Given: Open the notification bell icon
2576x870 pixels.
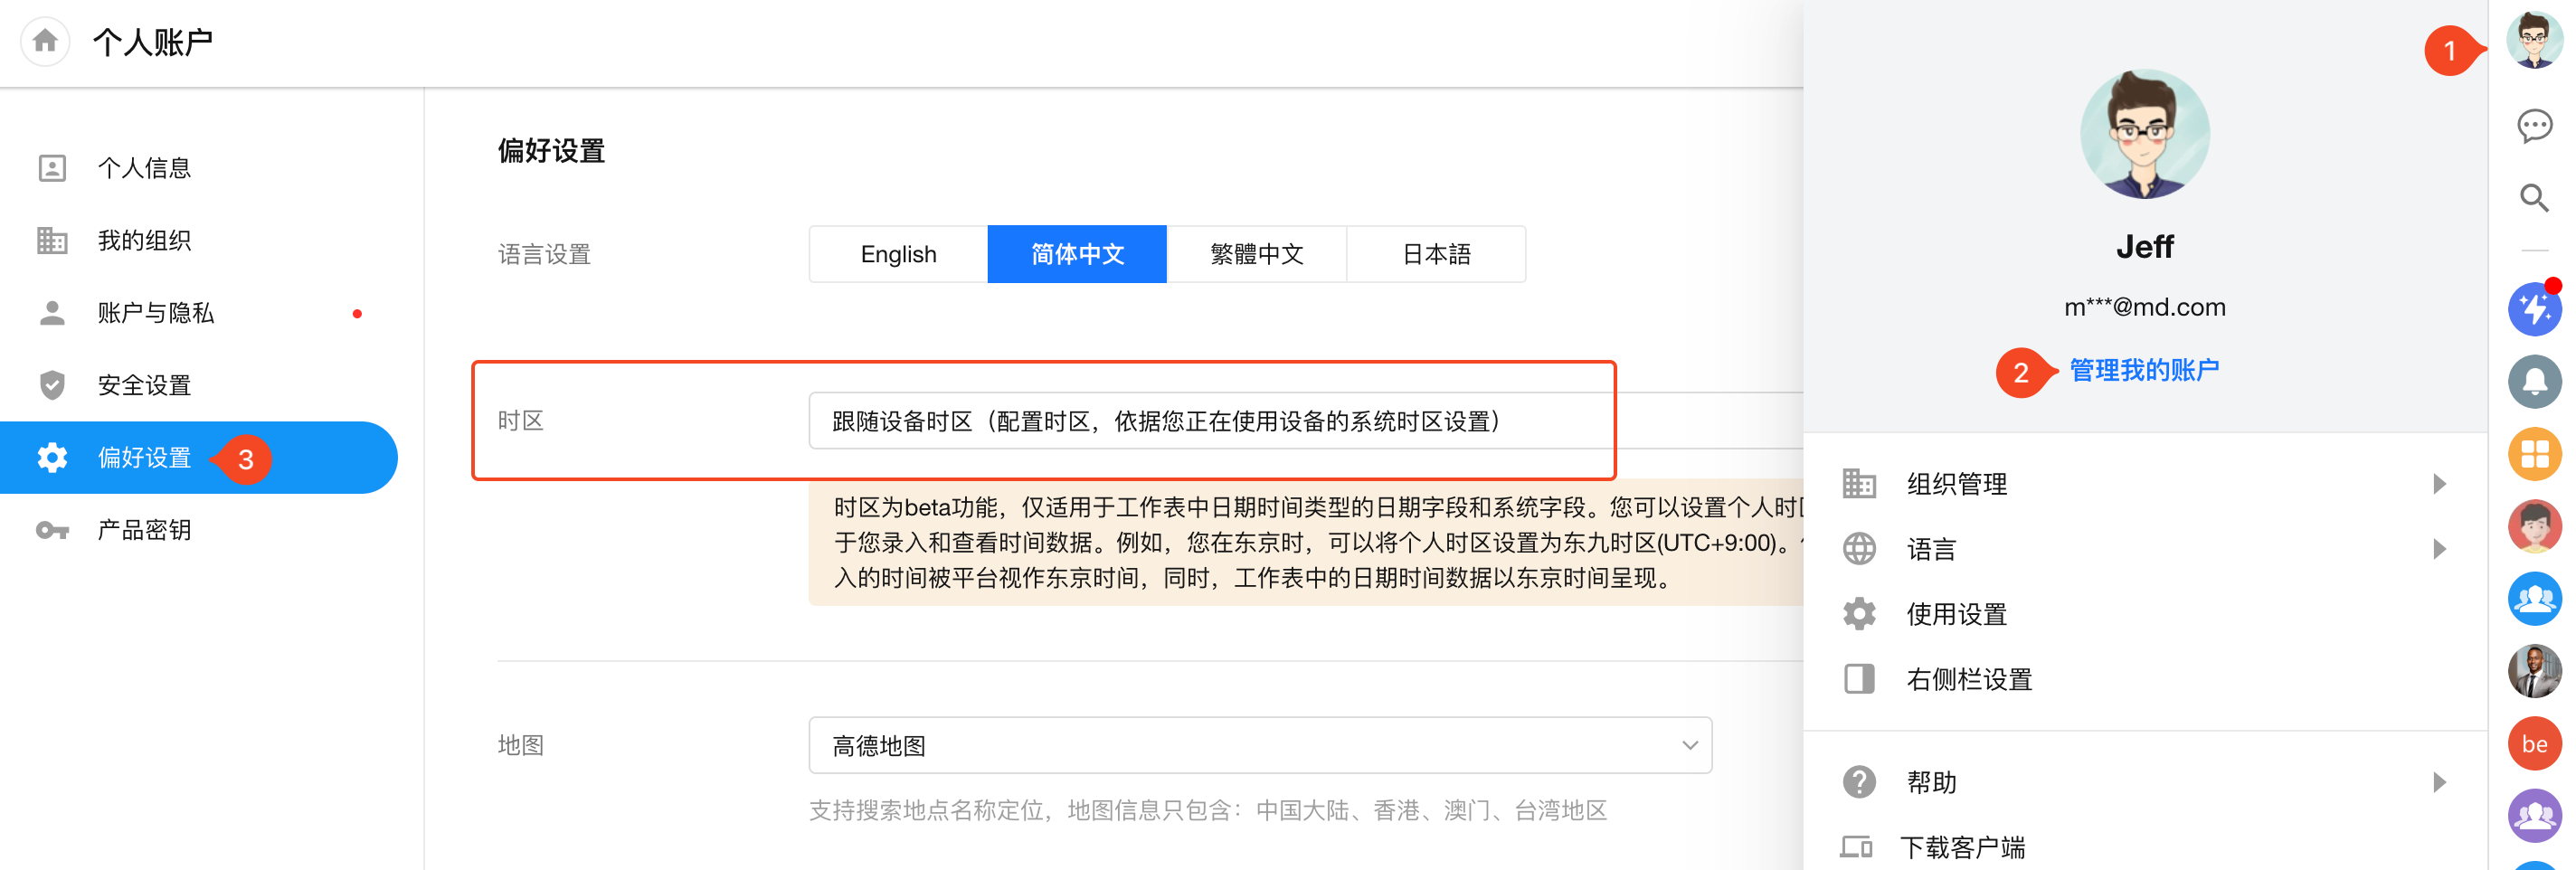Looking at the screenshot, I should coord(2533,382).
